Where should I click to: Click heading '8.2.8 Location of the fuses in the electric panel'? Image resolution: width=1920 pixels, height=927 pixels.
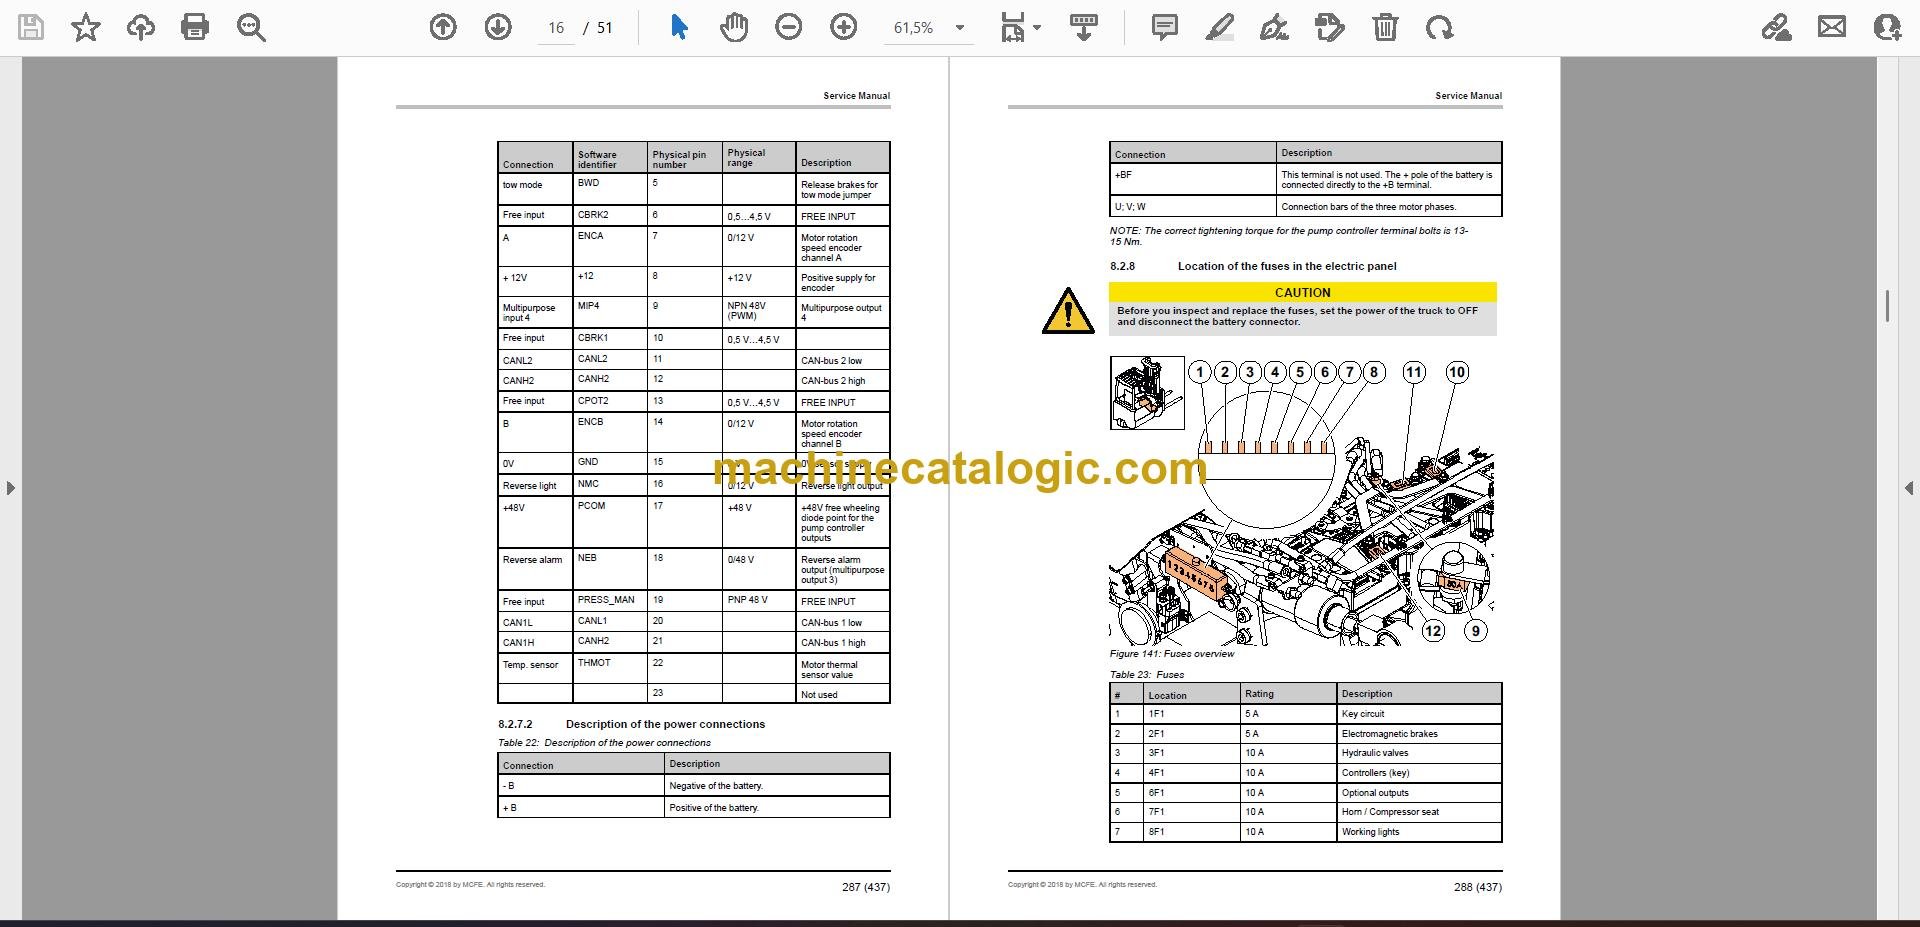pyautogui.click(x=1253, y=266)
